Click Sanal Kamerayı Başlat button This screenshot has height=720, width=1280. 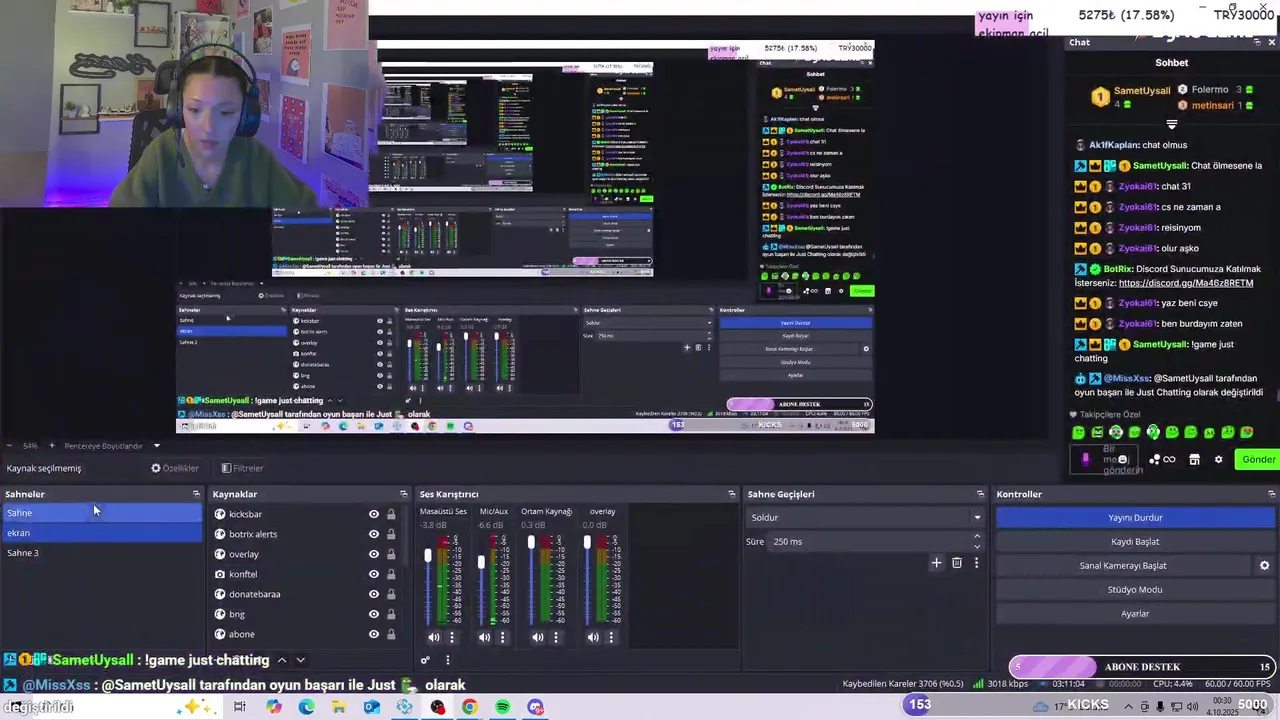(1123, 565)
